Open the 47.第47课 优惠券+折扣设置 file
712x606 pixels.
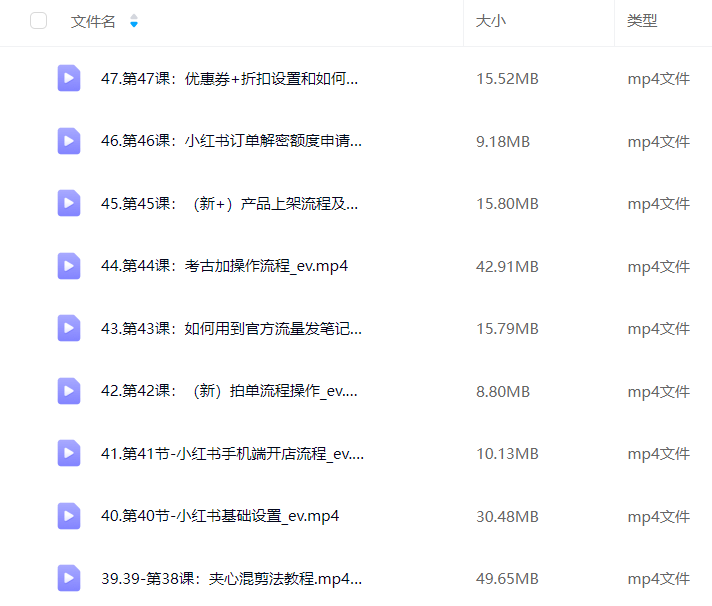(x=230, y=79)
